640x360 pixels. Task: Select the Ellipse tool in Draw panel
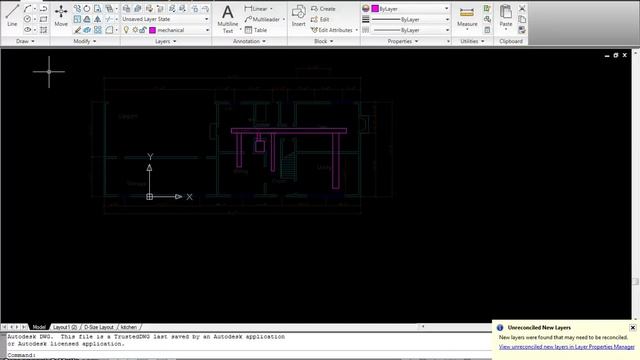pyautogui.click(x=27, y=30)
